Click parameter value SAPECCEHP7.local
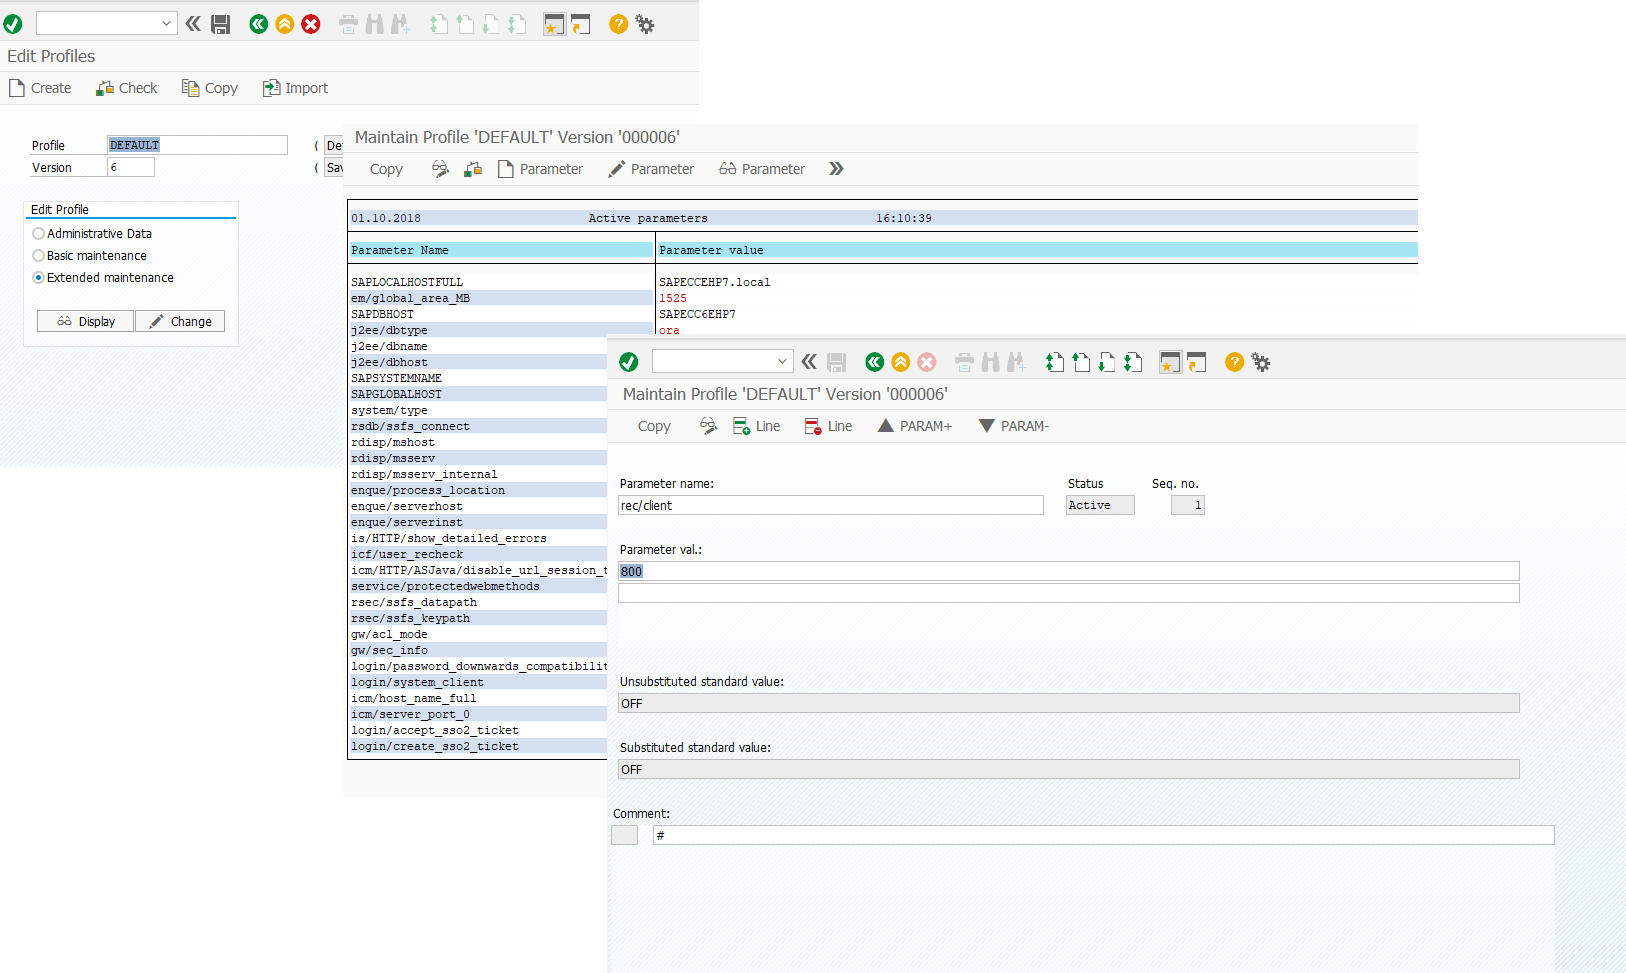1626x973 pixels. [715, 282]
